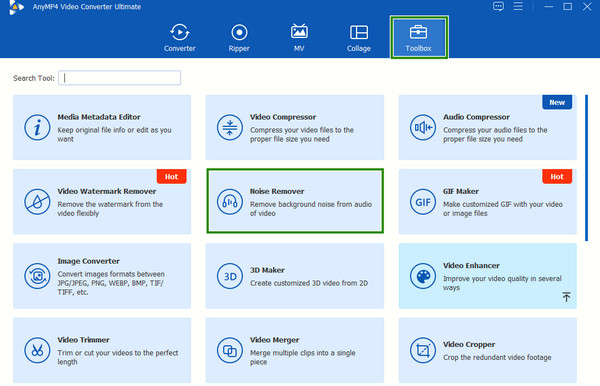The width and height of the screenshot is (600, 386).
Task: Click the Video Watermark Remover title
Action: 107,191
